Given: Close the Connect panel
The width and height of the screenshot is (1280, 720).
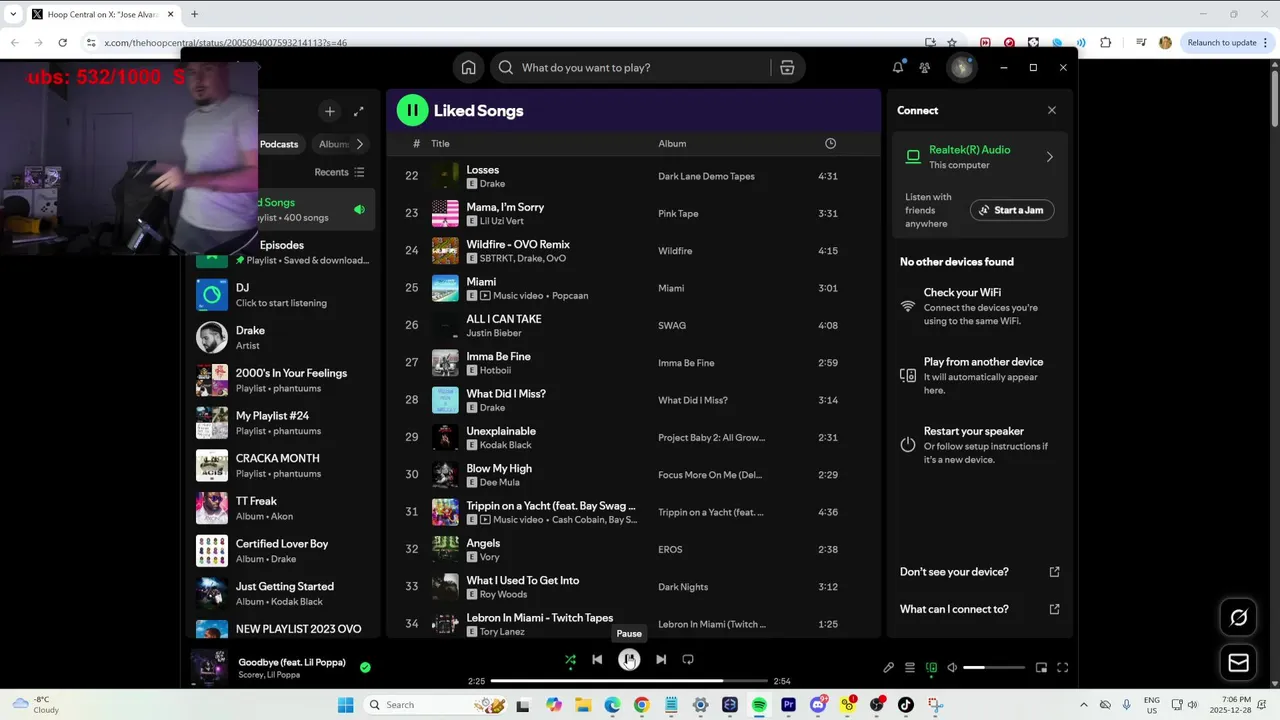Looking at the screenshot, I should 1052,110.
